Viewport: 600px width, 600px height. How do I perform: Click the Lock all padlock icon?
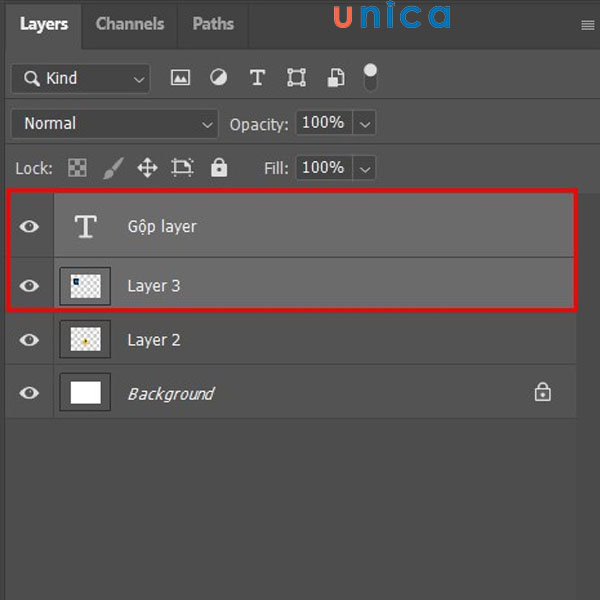coord(219,168)
